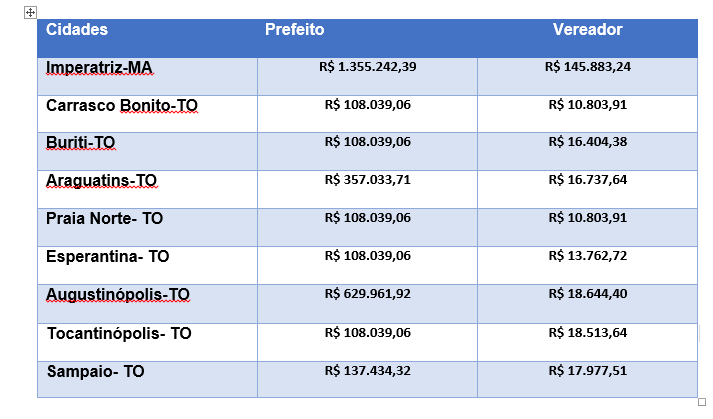Click the Sampaio- TO cell
The height and width of the screenshot is (419, 713).
[95, 371]
